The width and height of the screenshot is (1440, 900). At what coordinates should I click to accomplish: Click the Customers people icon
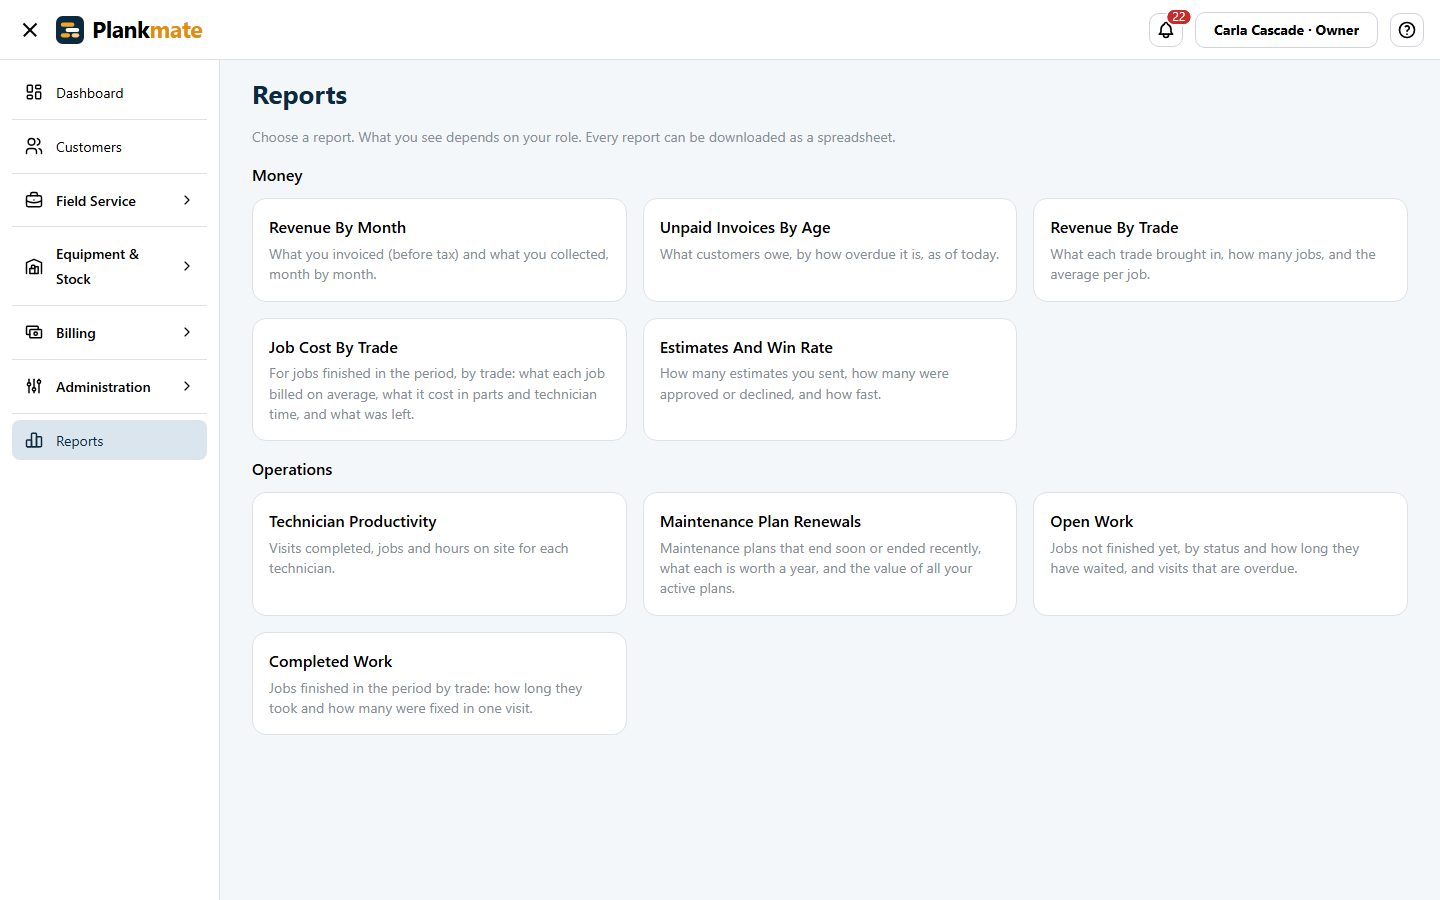pos(34,146)
